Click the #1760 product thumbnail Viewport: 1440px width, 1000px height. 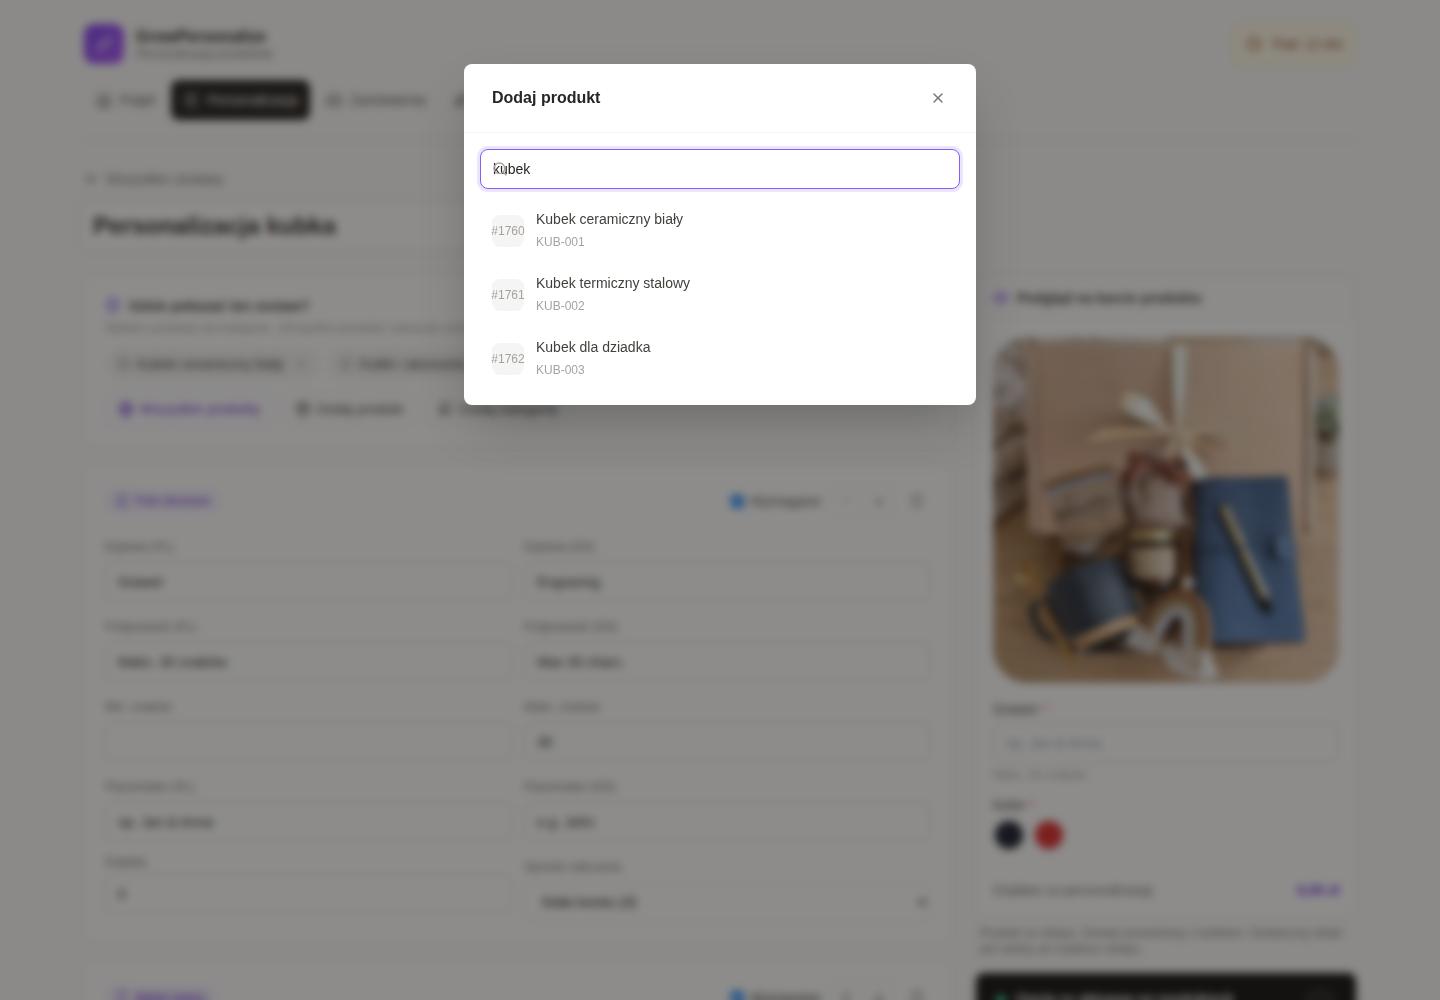[508, 231]
